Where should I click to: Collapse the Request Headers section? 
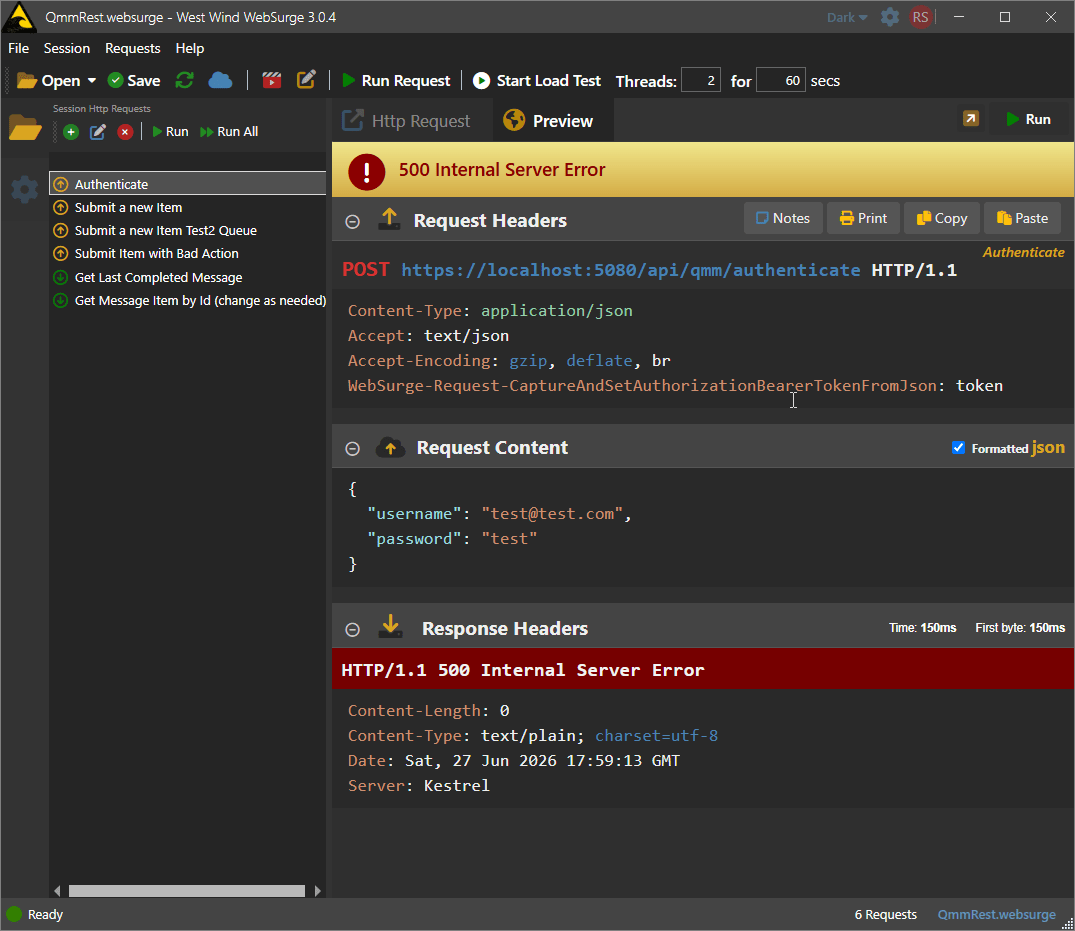352,221
